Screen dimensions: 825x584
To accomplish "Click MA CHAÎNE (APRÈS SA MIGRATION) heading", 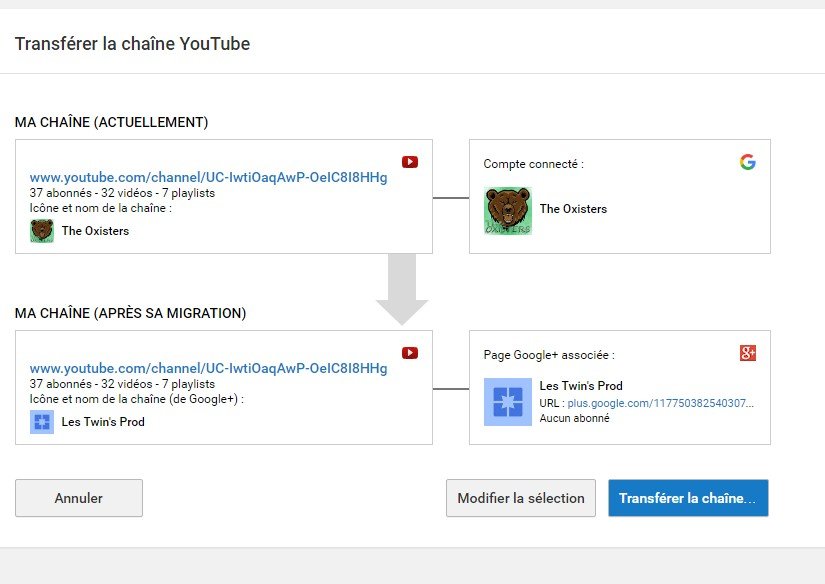I will coord(130,313).
